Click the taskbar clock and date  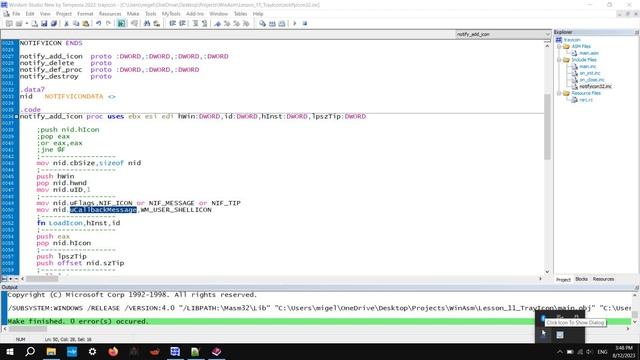coord(623,351)
